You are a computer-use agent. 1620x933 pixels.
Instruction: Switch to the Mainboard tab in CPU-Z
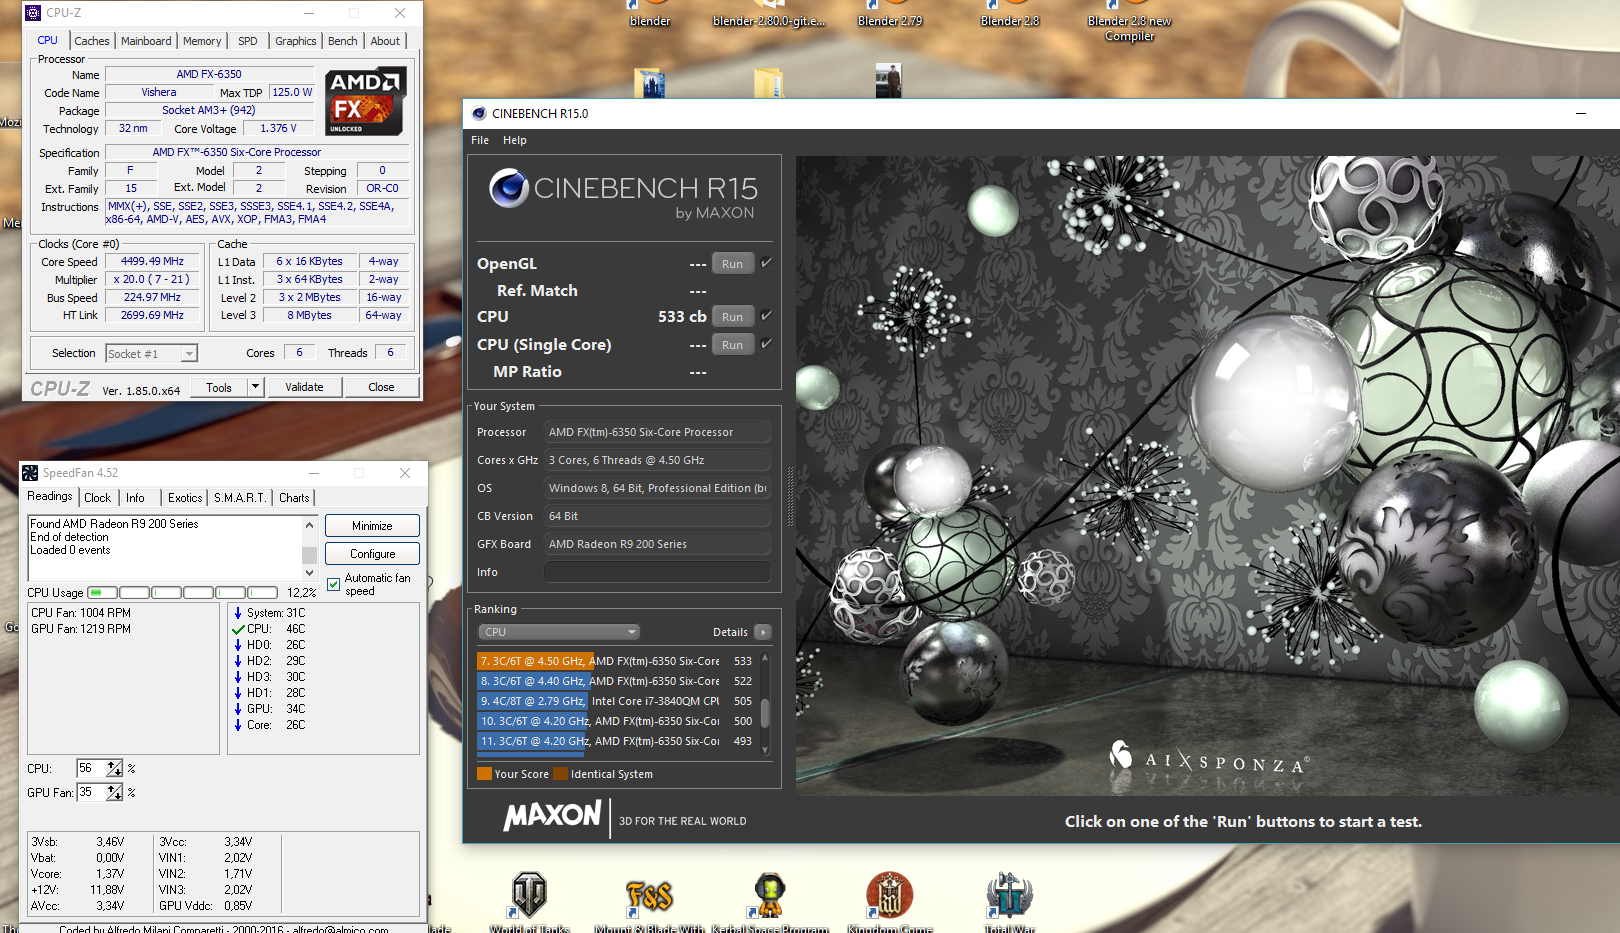pos(146,41)
